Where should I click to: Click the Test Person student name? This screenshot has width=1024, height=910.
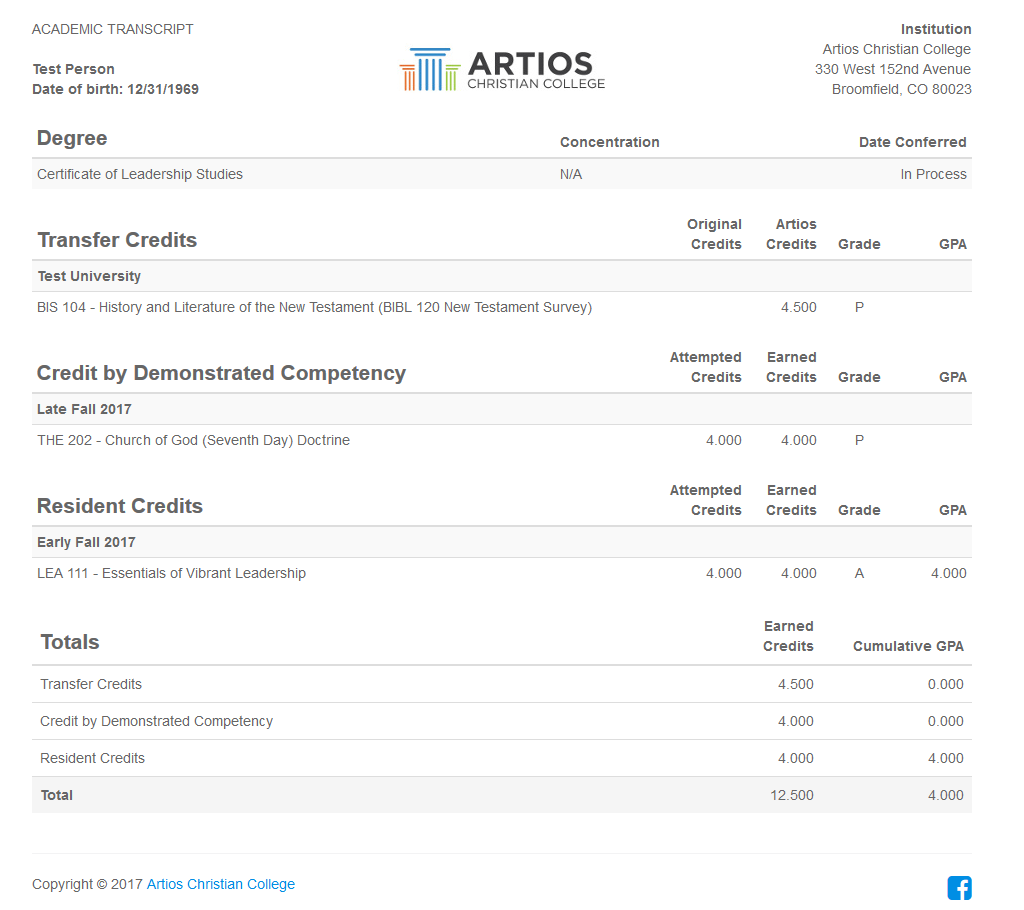tap(73, 69)
